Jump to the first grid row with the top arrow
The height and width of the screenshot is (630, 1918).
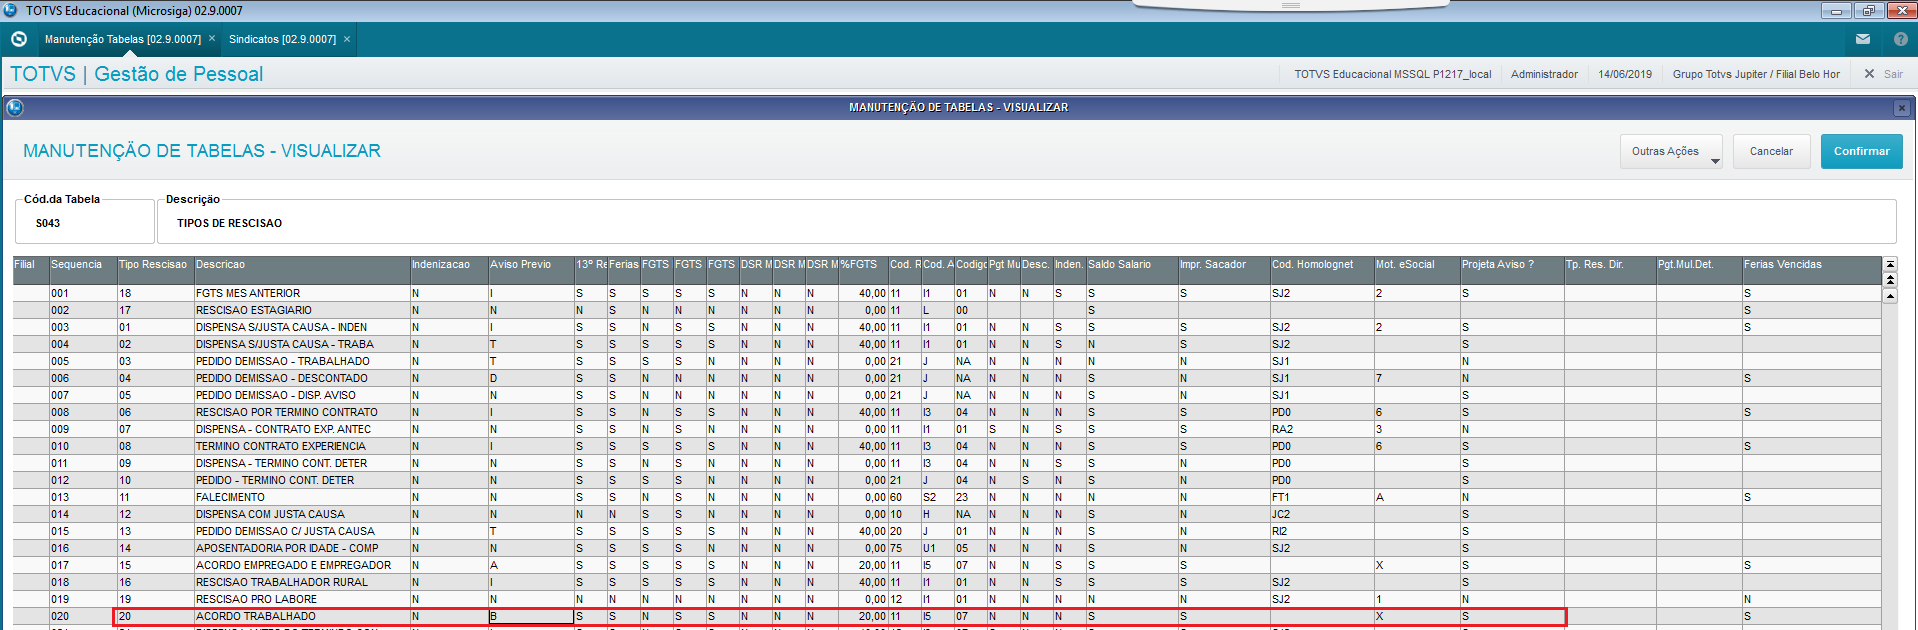click(x=1890, y=264)
